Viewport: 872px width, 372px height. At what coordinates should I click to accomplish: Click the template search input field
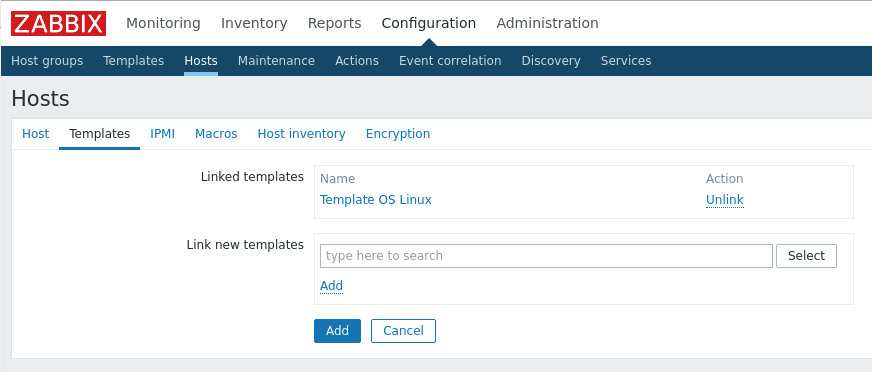coord(546,256)
